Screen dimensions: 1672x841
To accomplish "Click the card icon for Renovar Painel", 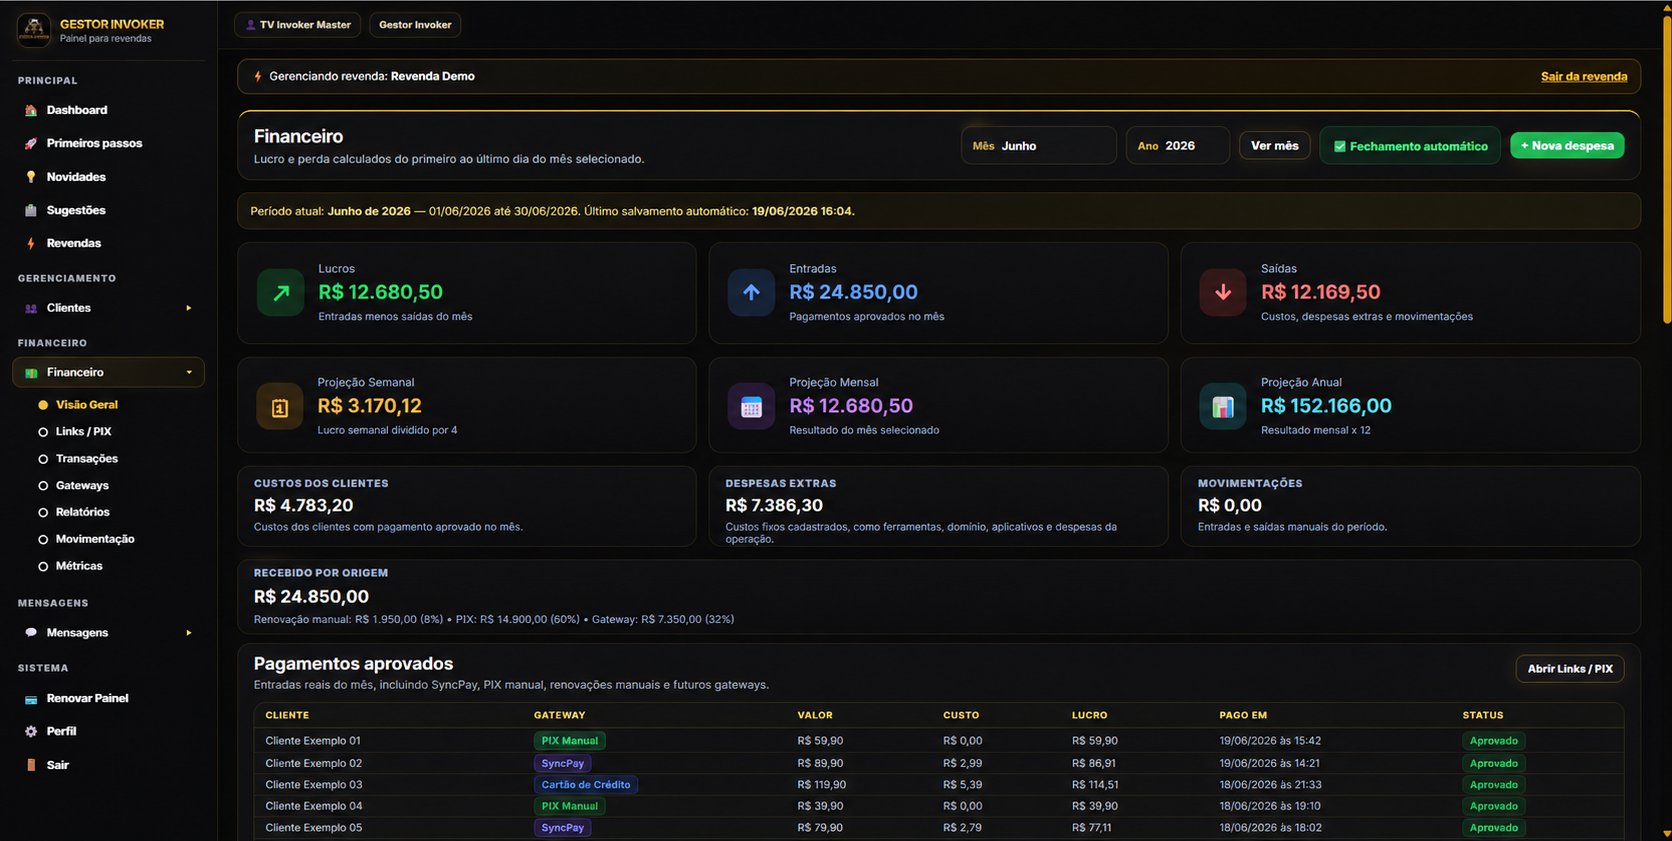I will 31,699.
